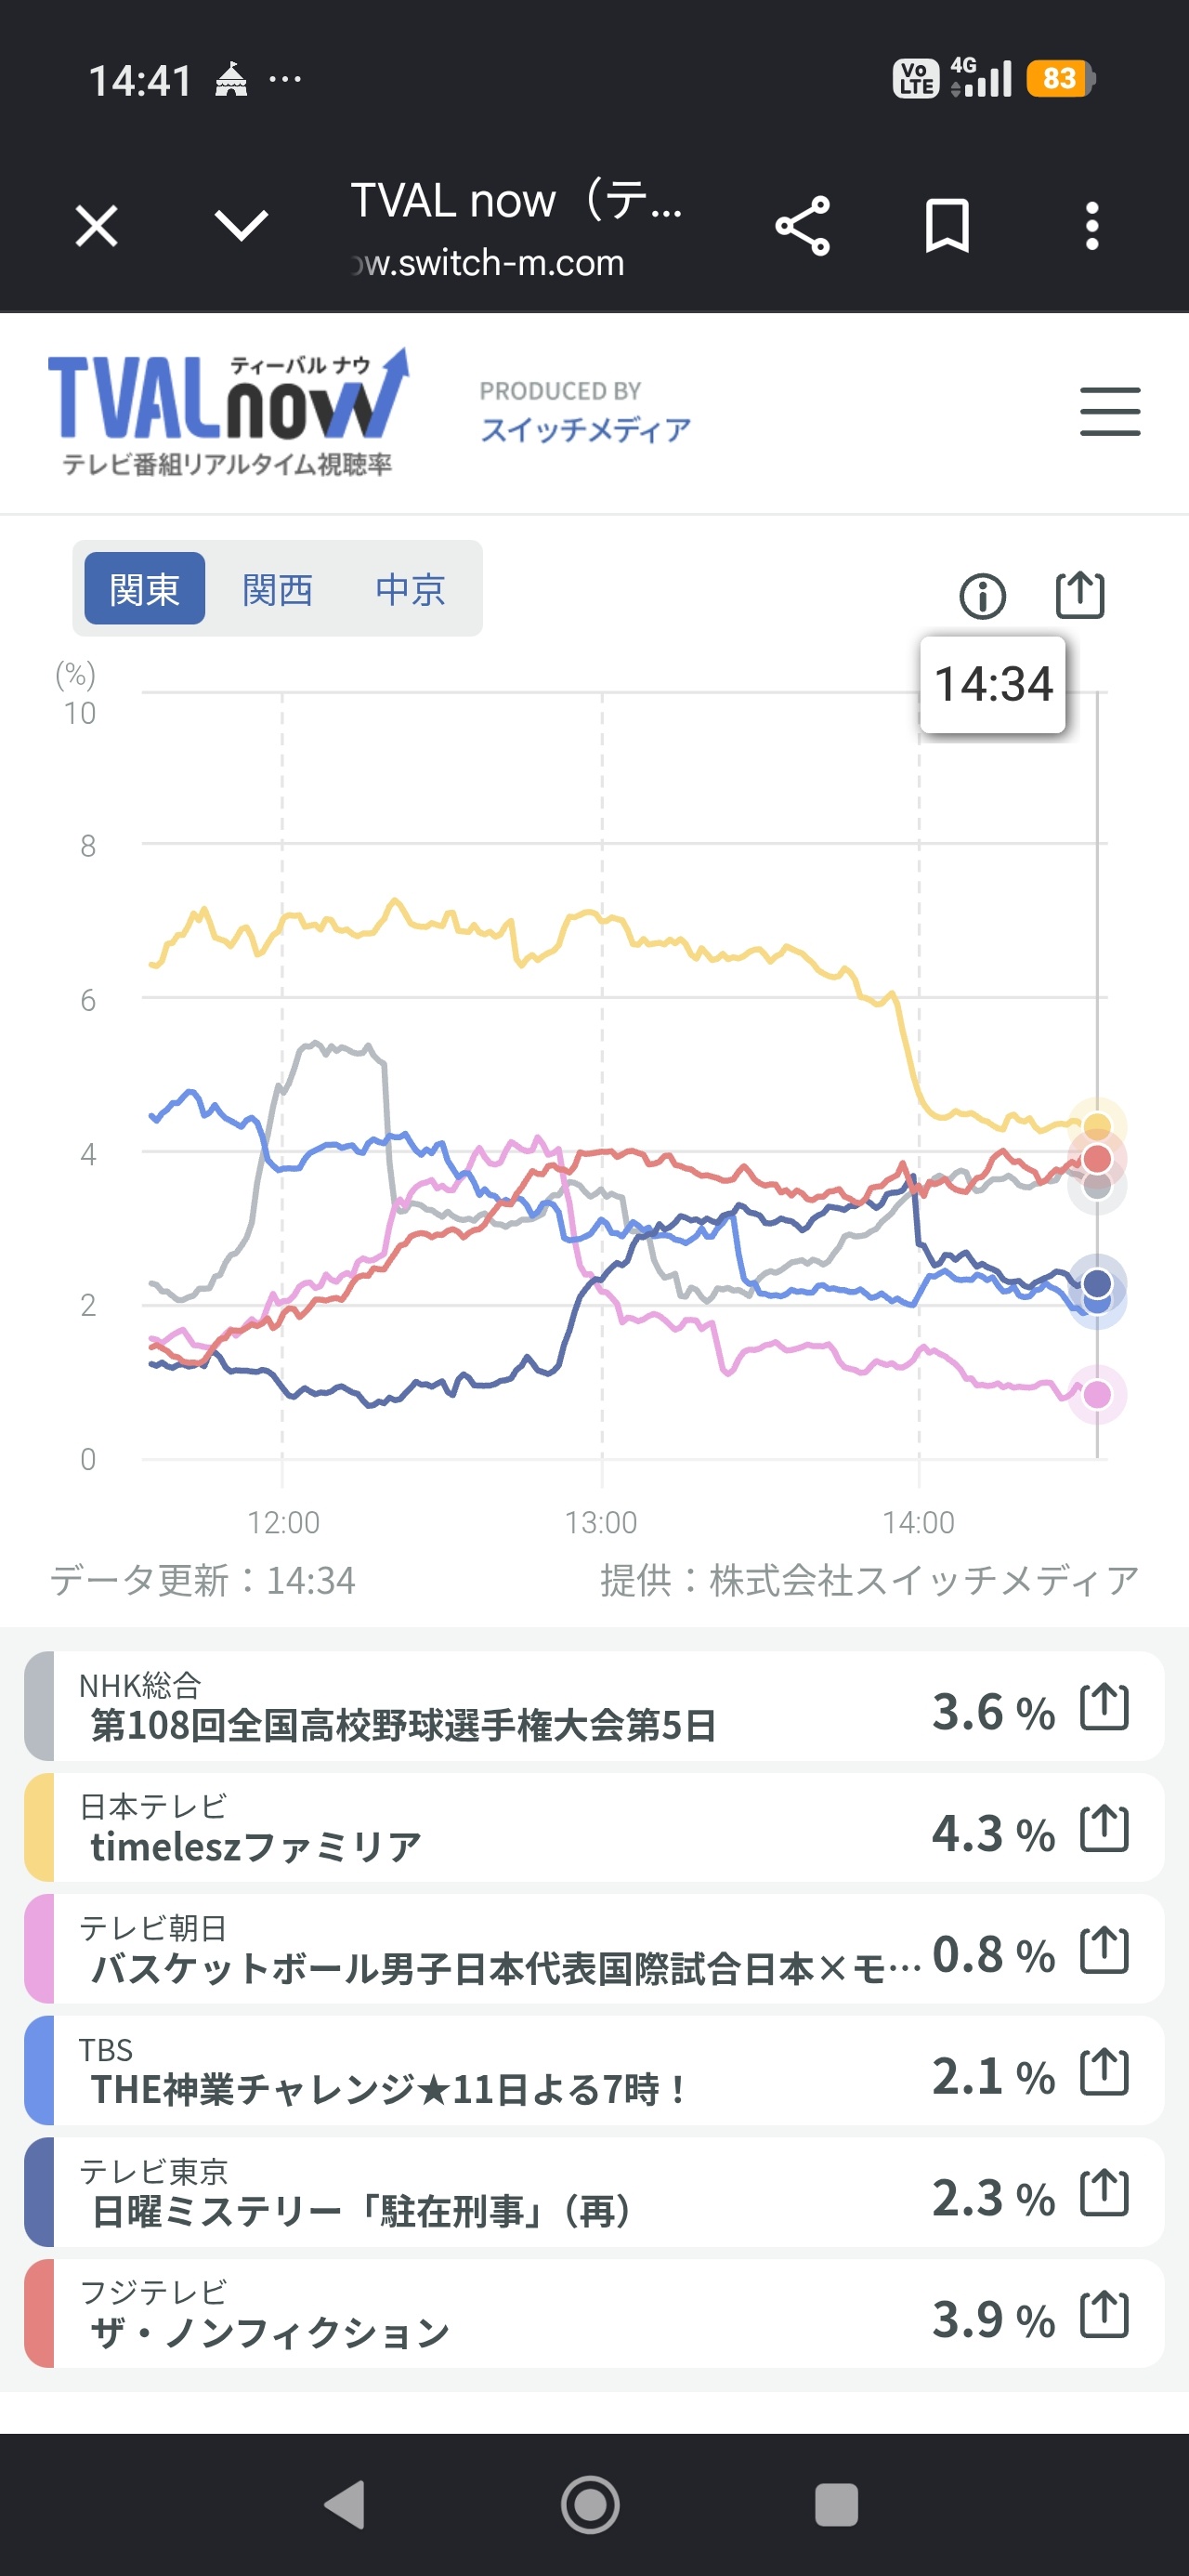
Task: Click the yellow 日本テレビ chart endpoint
Action: tap(1097, 1127)
